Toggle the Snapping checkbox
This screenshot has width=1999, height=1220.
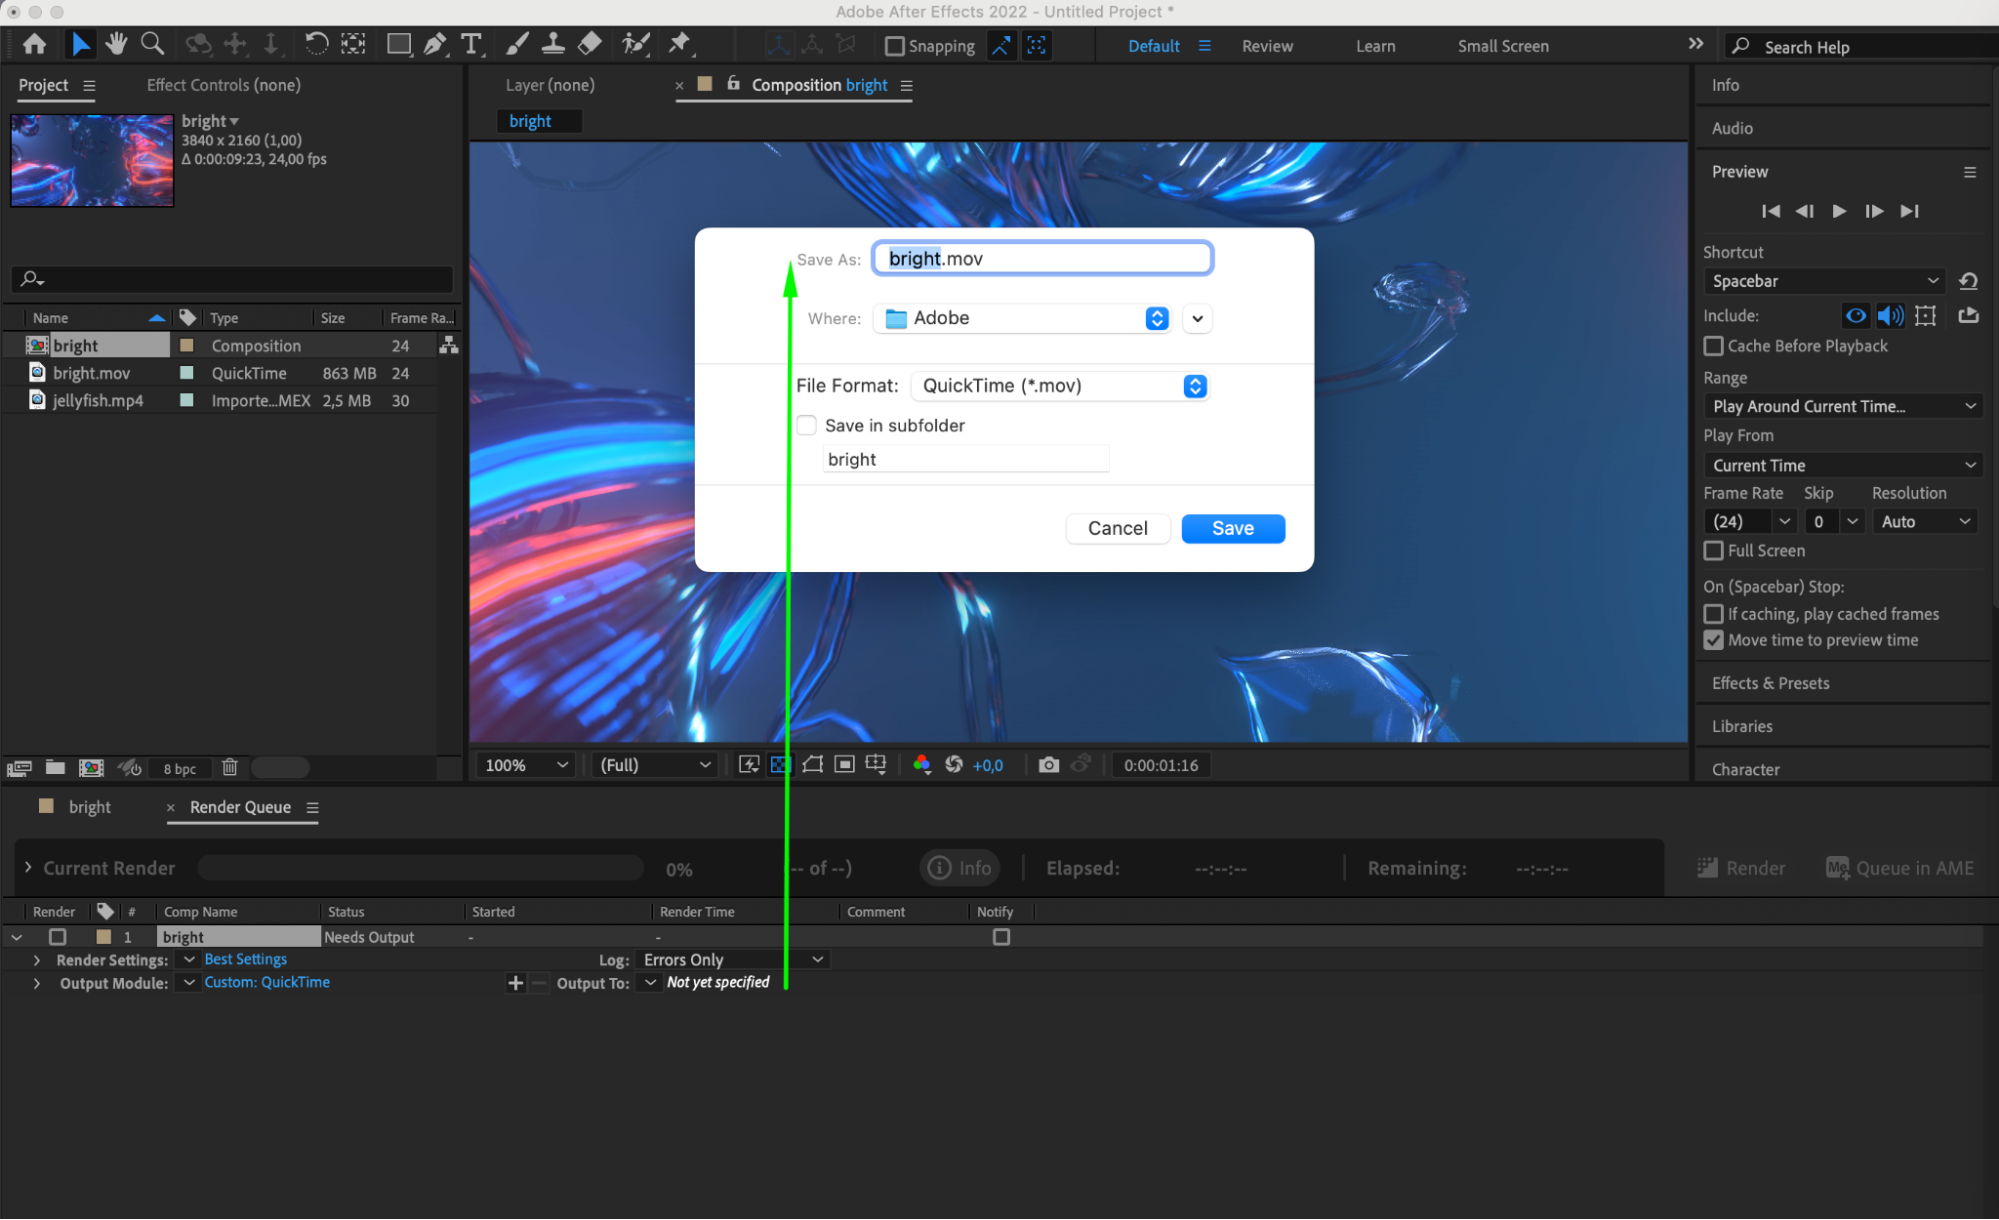(895, 46)
